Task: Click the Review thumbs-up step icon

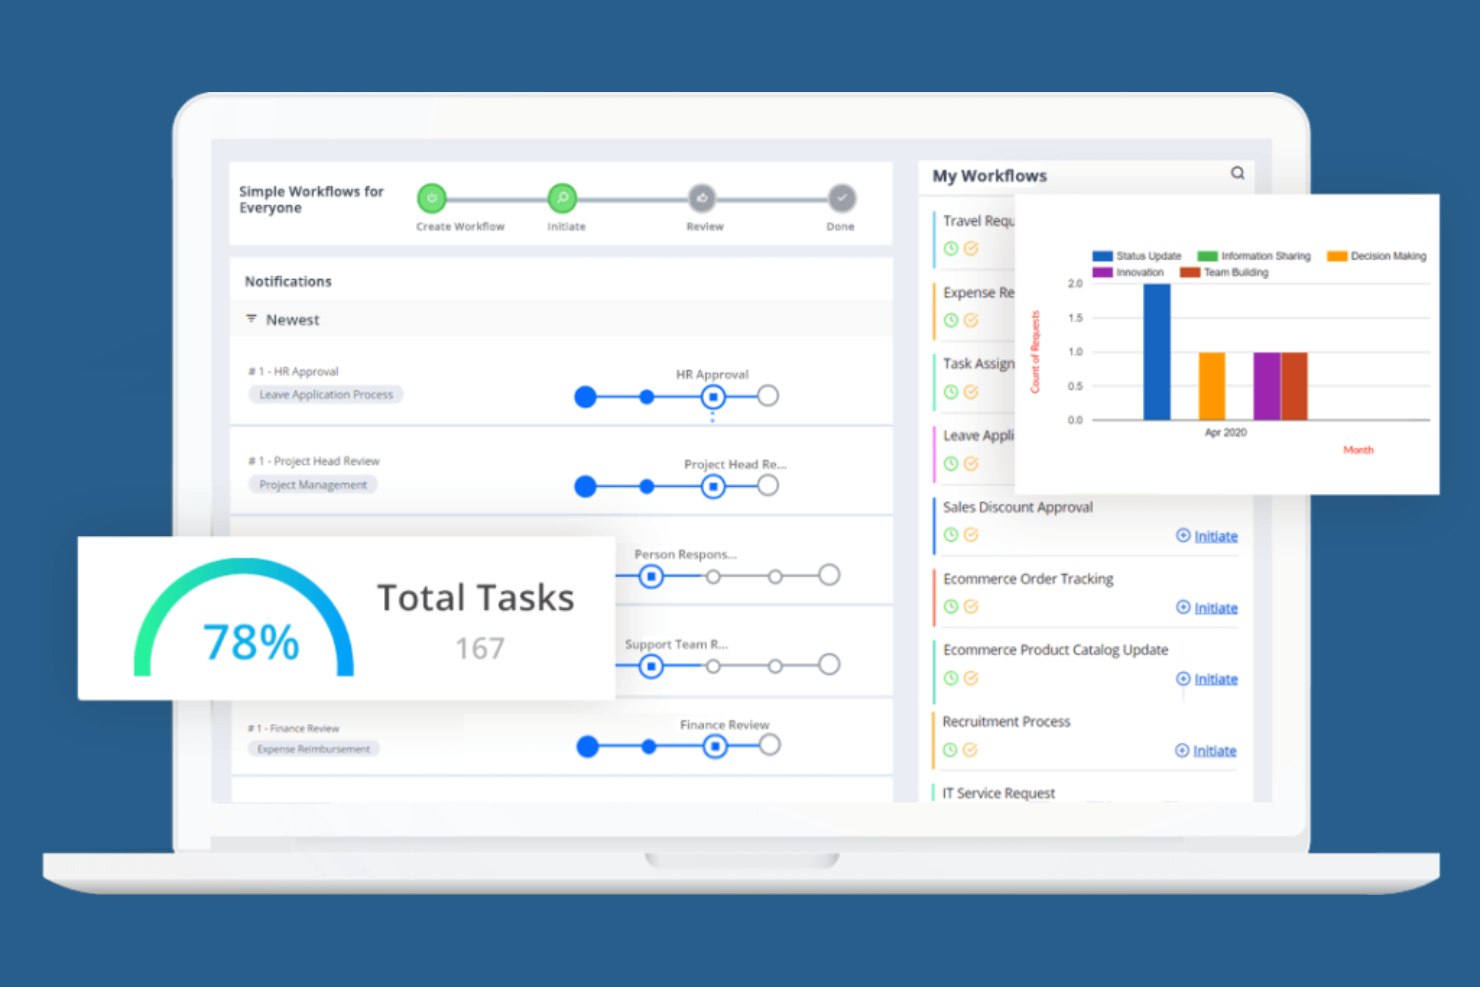Action: (x=702, y=198)
